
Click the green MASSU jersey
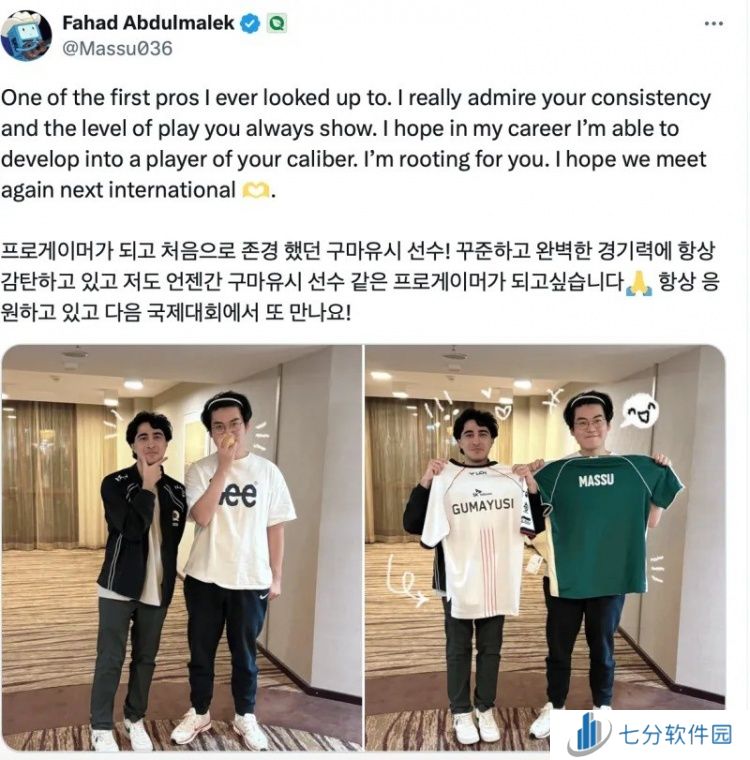coord(609,527)
